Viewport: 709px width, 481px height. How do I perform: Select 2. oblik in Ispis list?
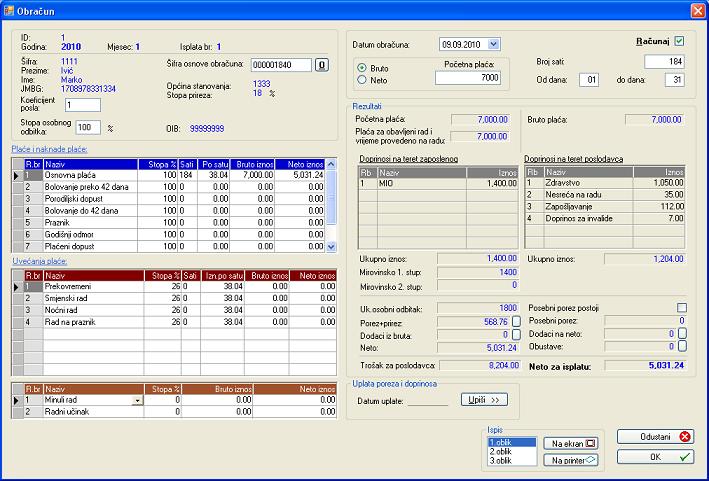click(499, 450)
